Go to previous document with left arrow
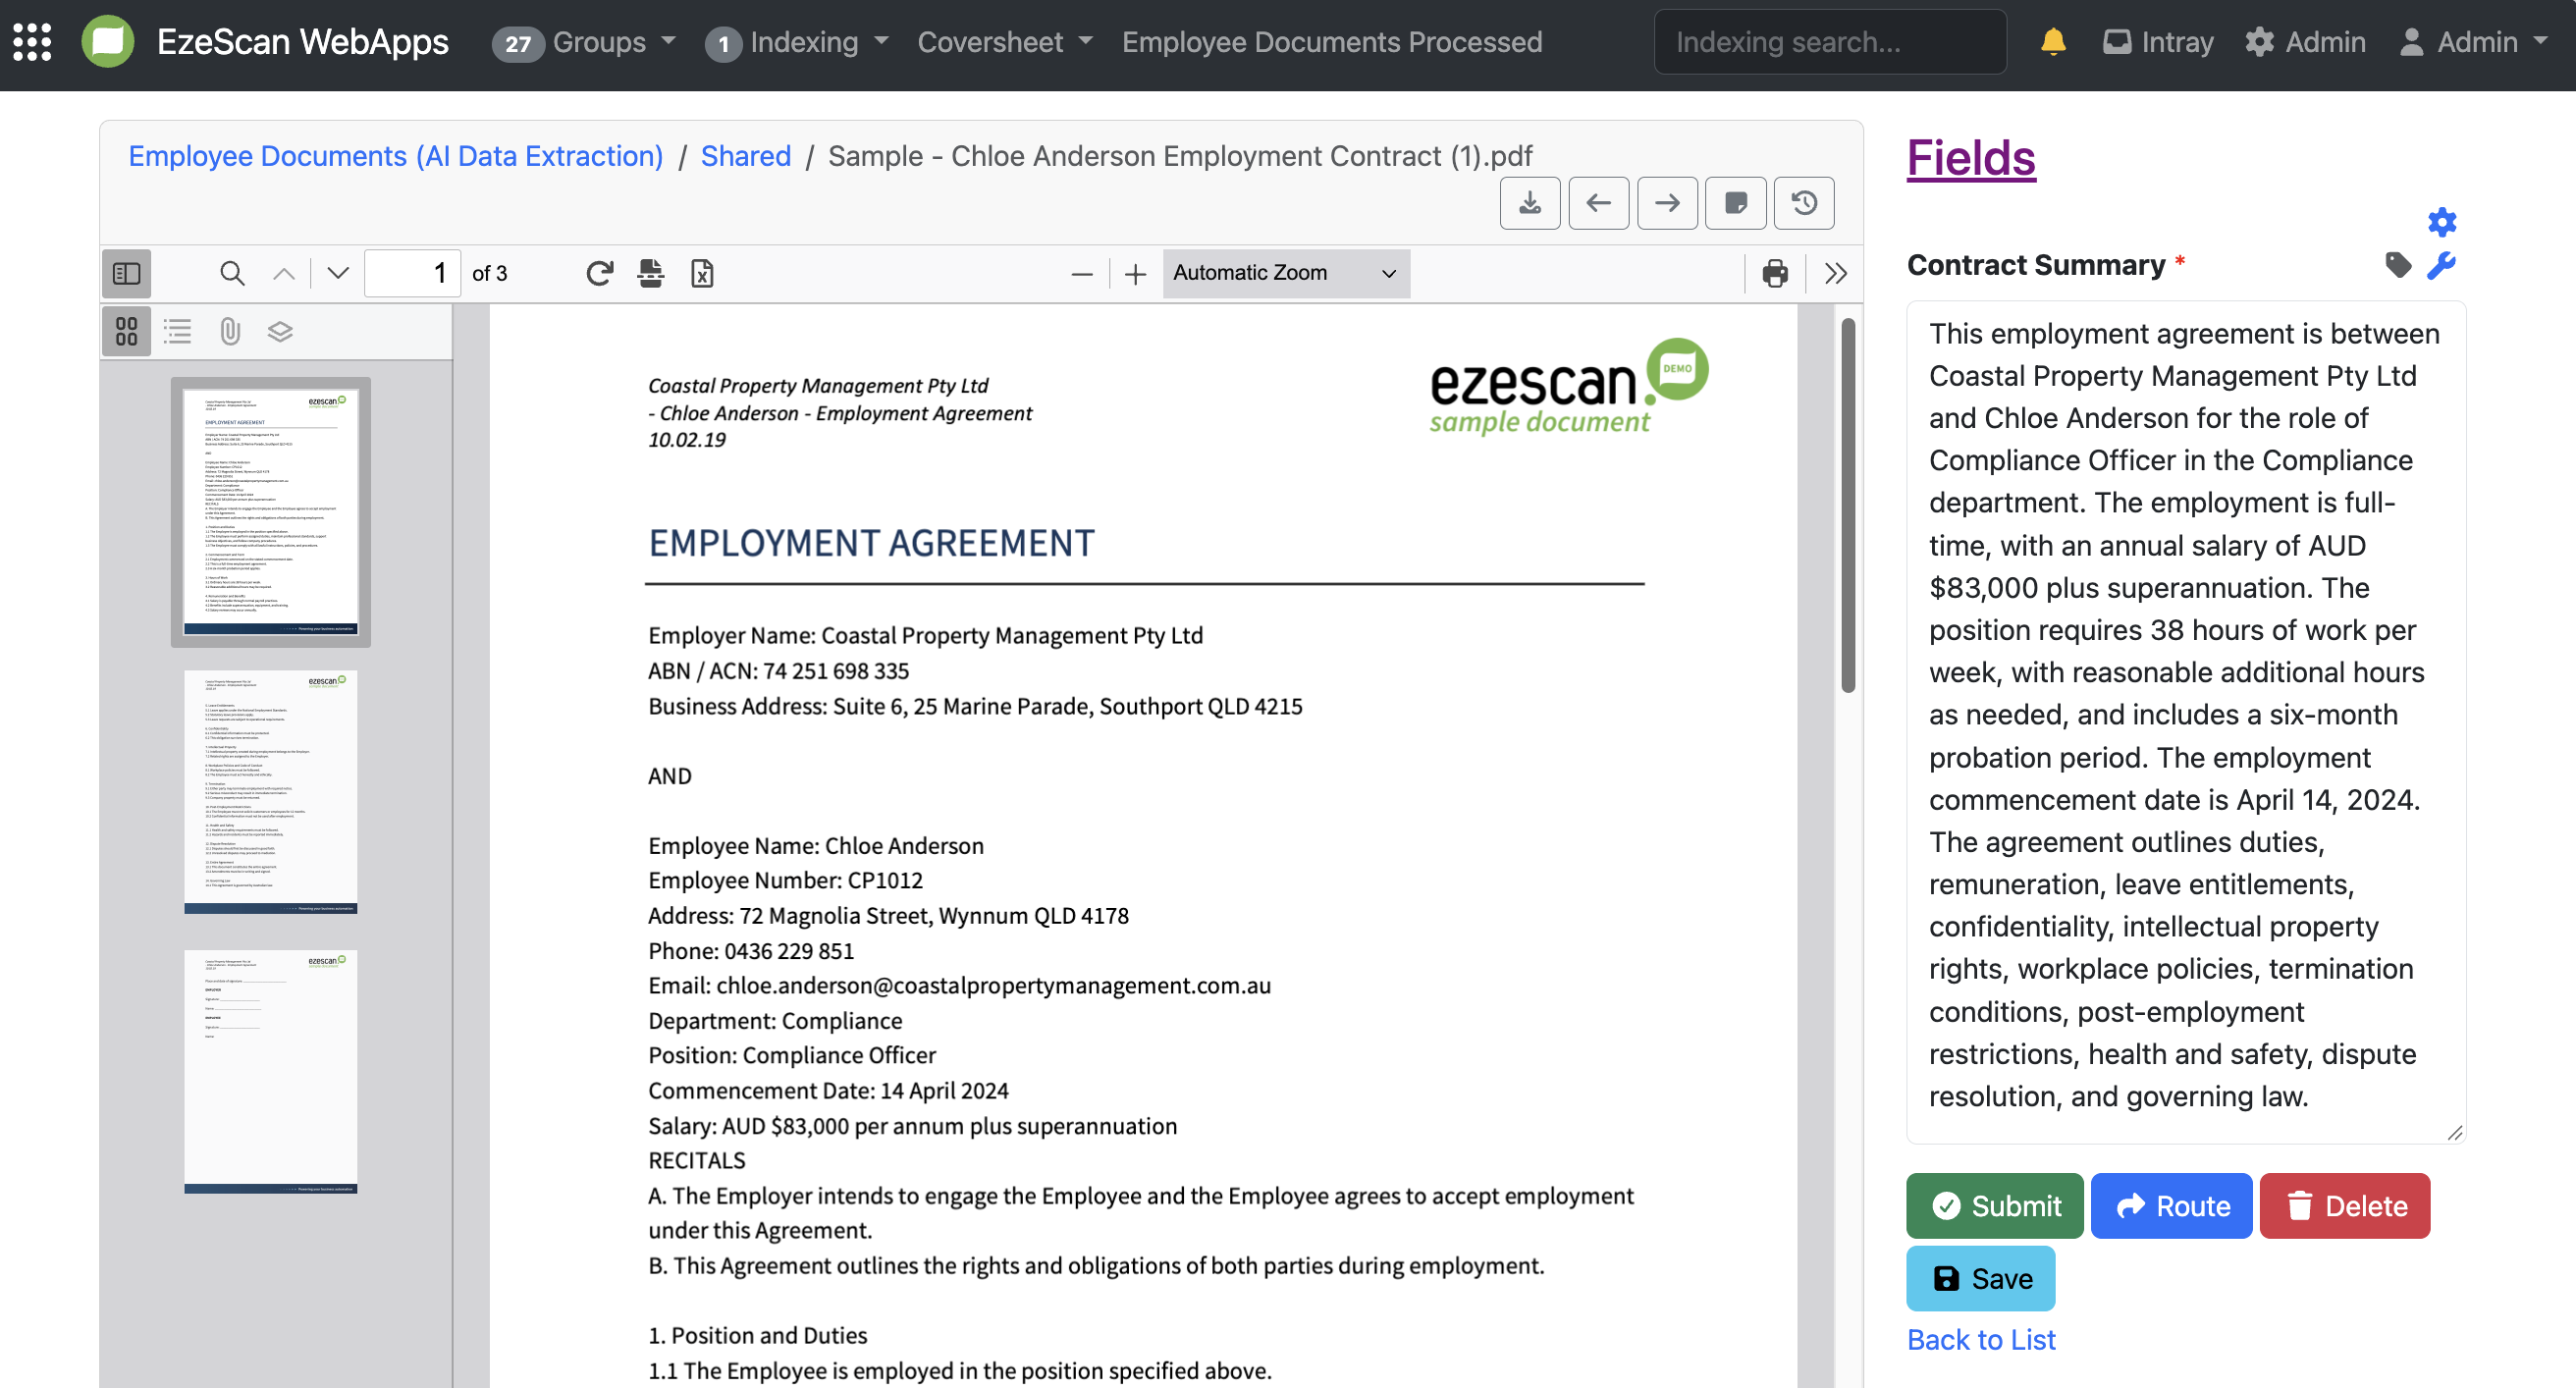Viewport: 2576px width, 1388px height. 1598,203
